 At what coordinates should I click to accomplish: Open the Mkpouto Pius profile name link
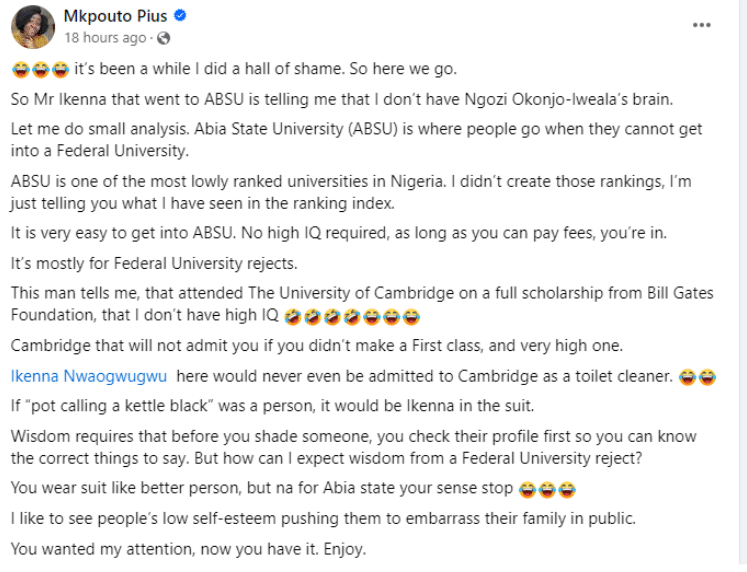(x=111, y=17)
